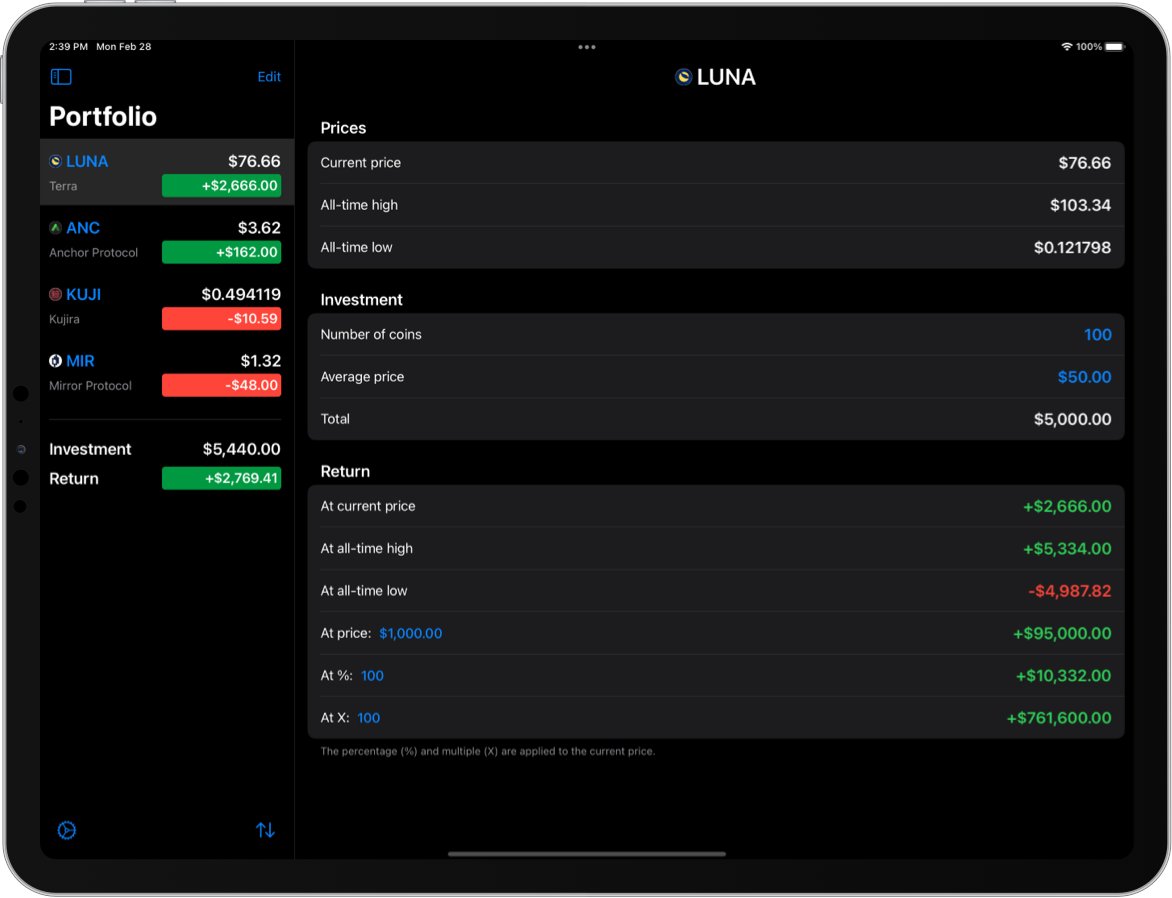Screen dimensions: 1172x898
Task: Click the Return section header in detail
Action: 345,472
